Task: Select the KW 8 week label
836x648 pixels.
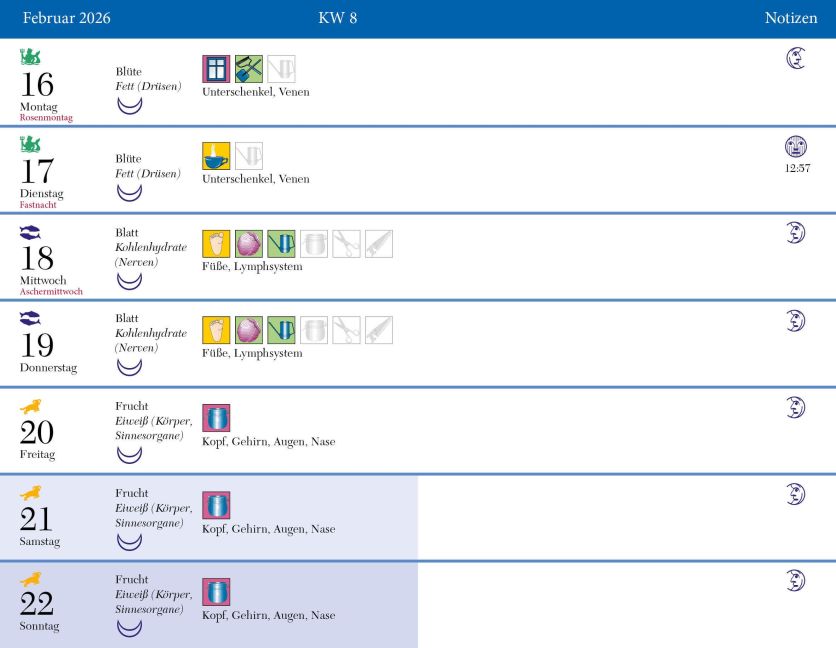Action: (x=337, y=18)
